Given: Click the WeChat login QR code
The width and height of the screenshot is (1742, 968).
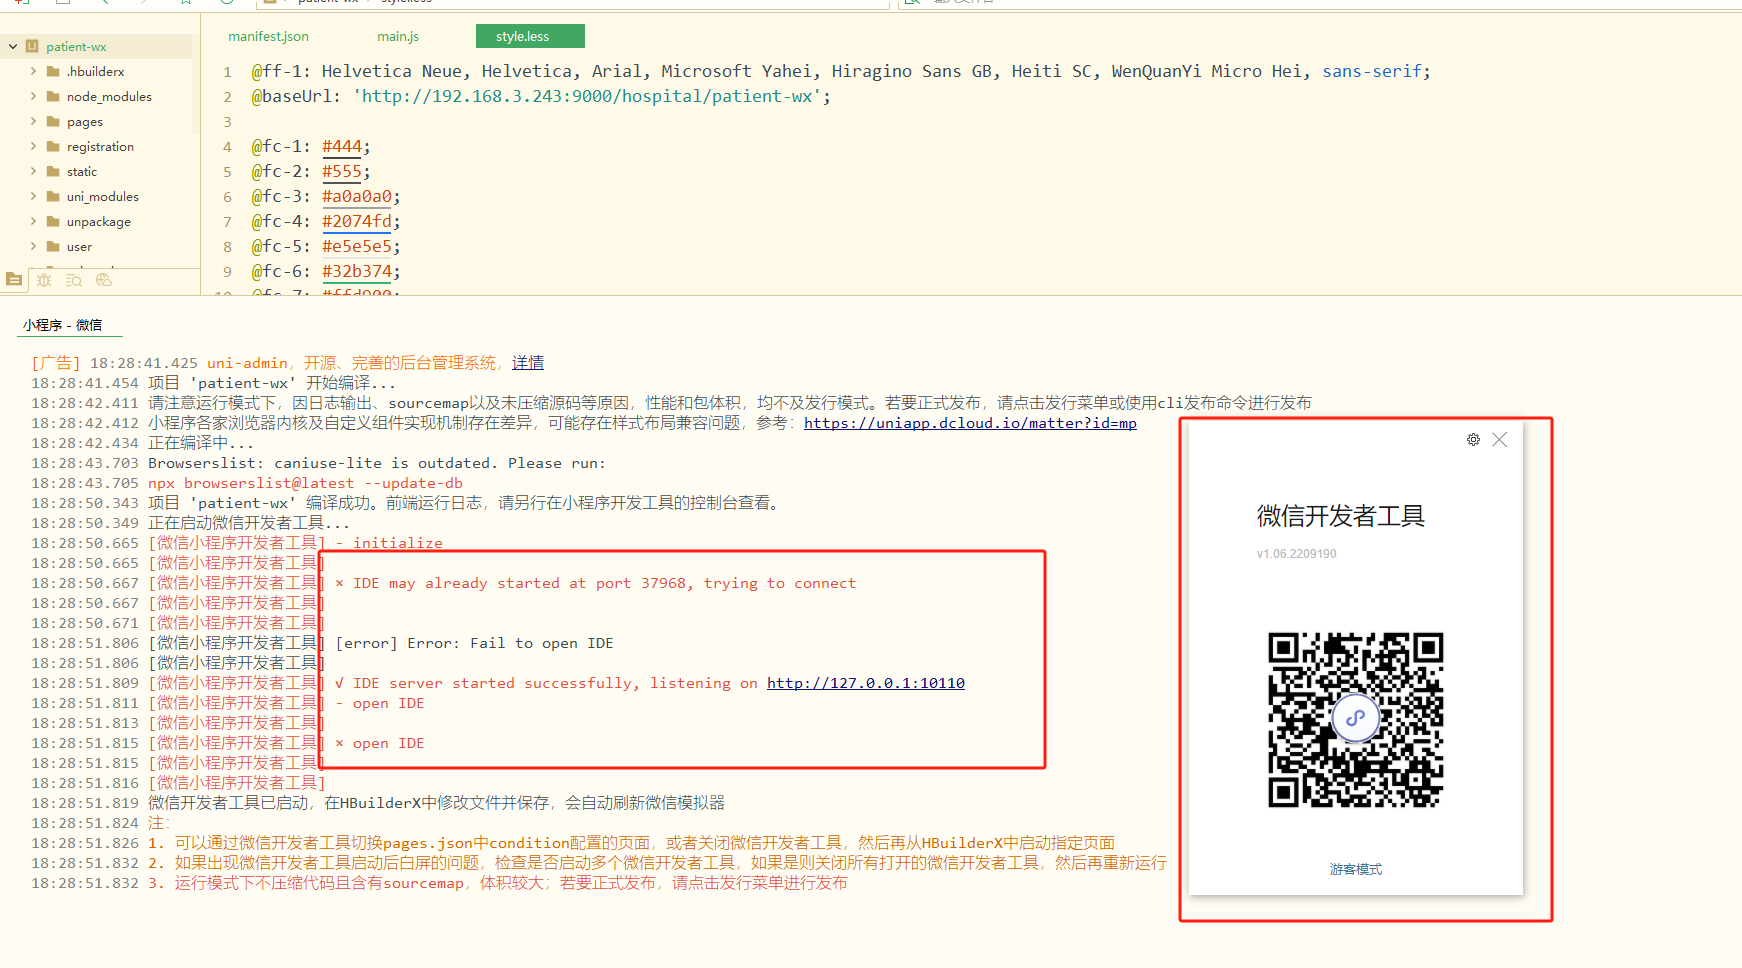Looking at the screenshot, I should point(1356,719).
